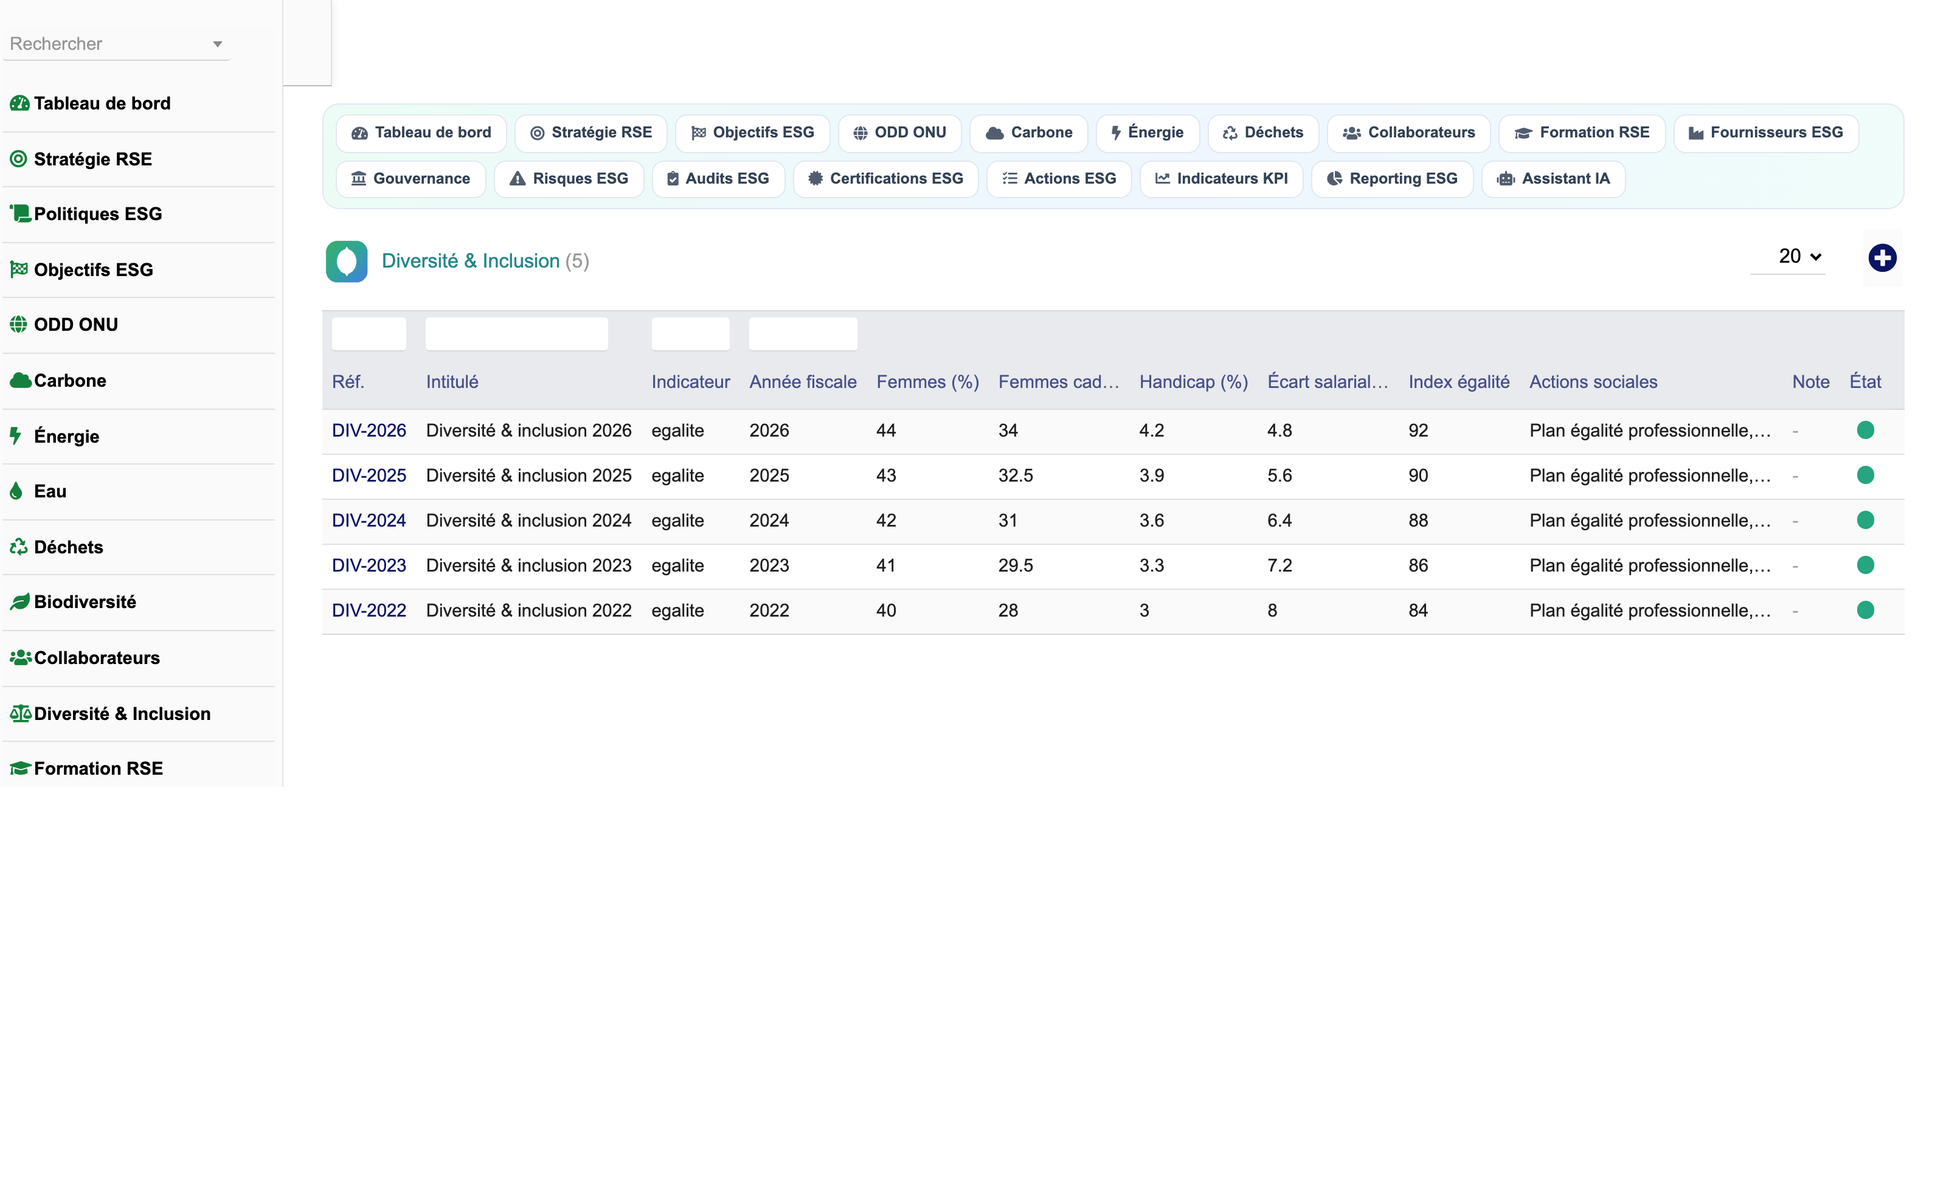Click the Diversité & Inclusion sidebar scale icon

19,714
